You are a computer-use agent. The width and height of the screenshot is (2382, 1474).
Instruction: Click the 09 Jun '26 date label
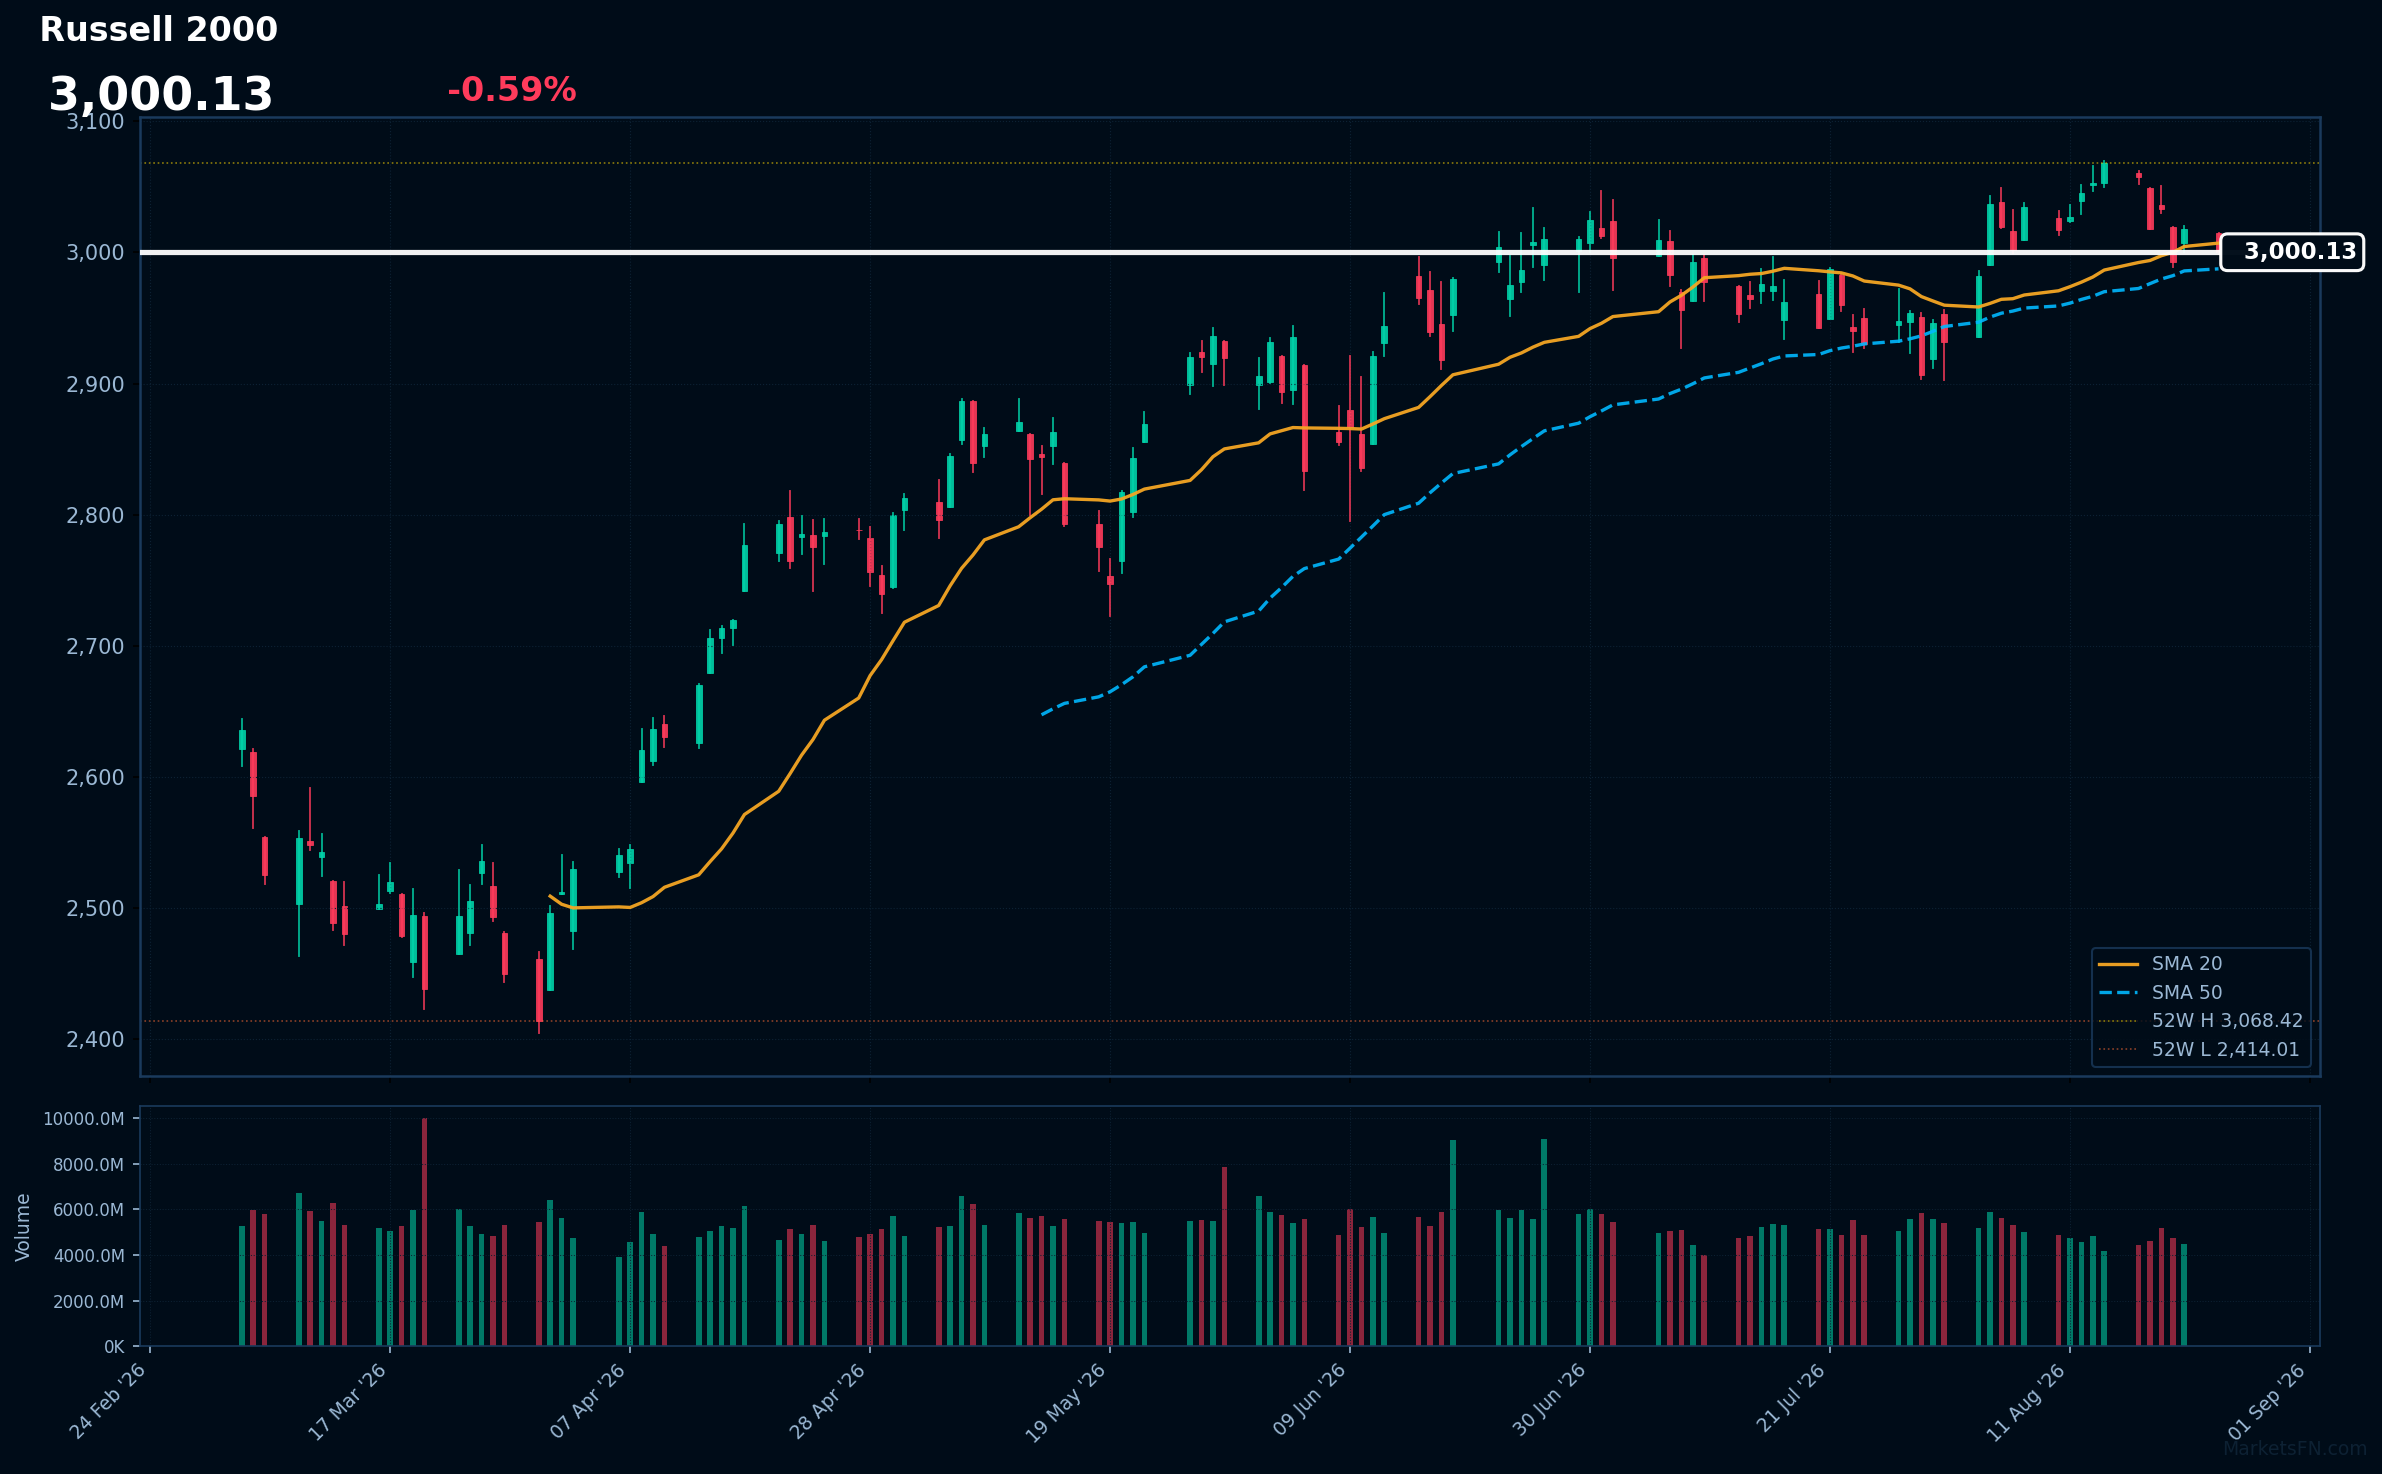point(1309,1401)
